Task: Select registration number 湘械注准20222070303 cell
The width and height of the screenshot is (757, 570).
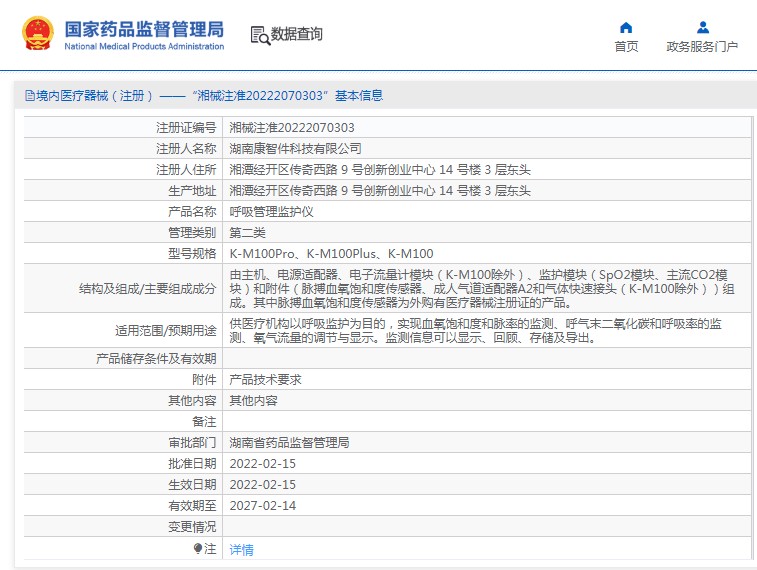Action: pyautogui.click(x=291, y=128)
